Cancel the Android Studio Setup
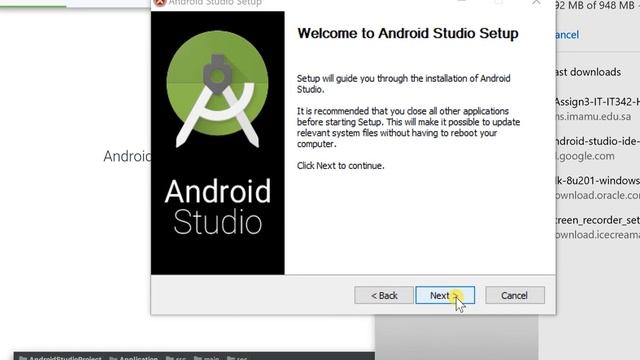The image size is (640, 360). coord(515,295)
